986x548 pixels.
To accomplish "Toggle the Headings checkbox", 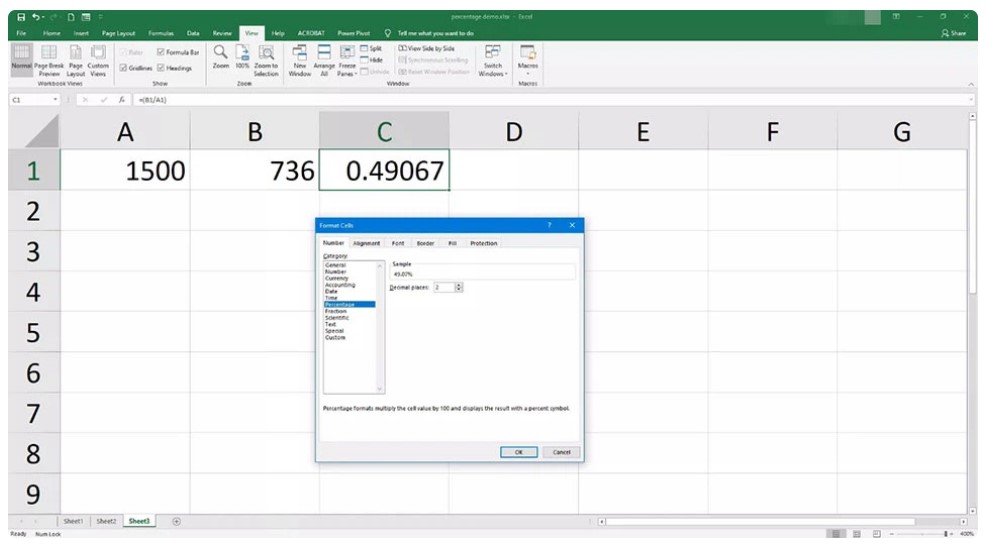I will click(x=160, y=68).
